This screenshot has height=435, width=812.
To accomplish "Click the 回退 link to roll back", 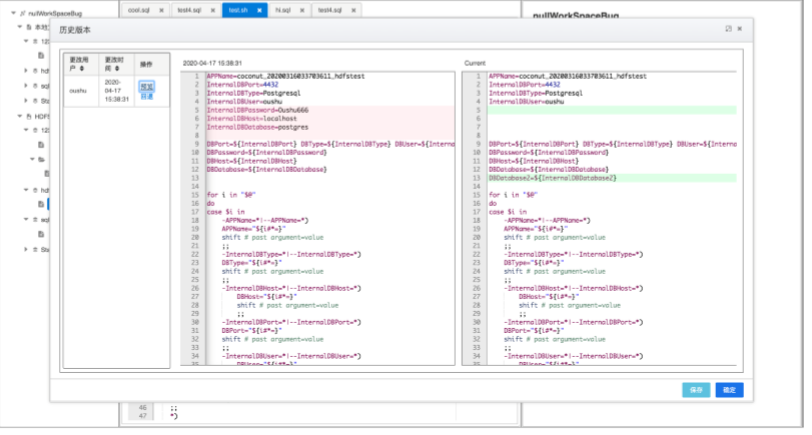I will [146, 96].
